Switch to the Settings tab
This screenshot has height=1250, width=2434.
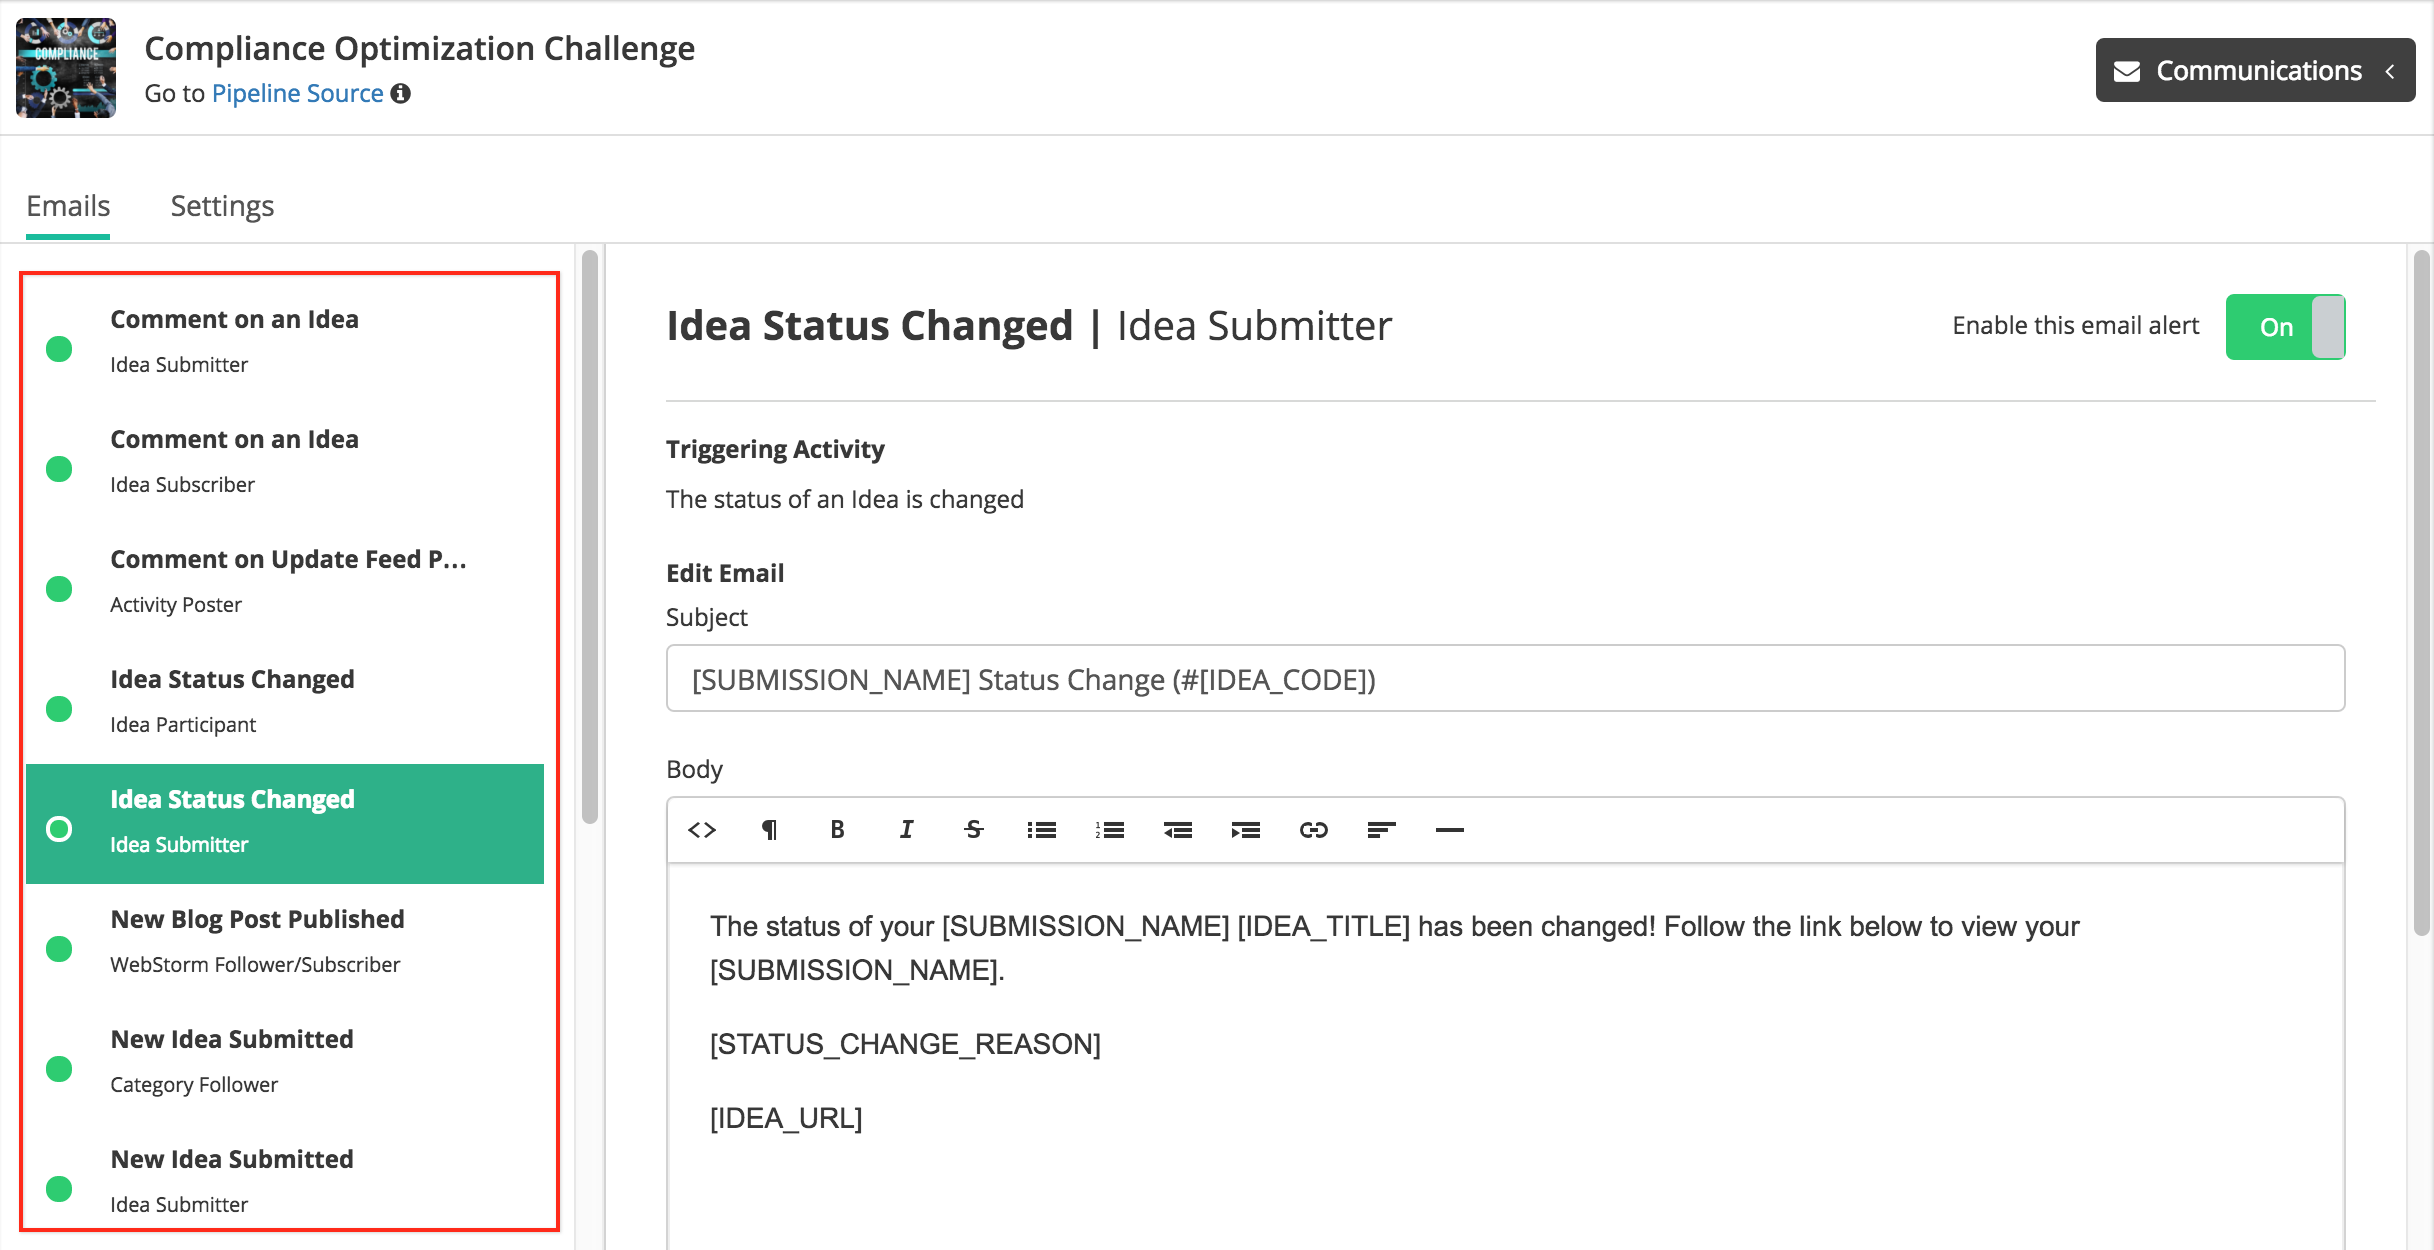point(222,206)
